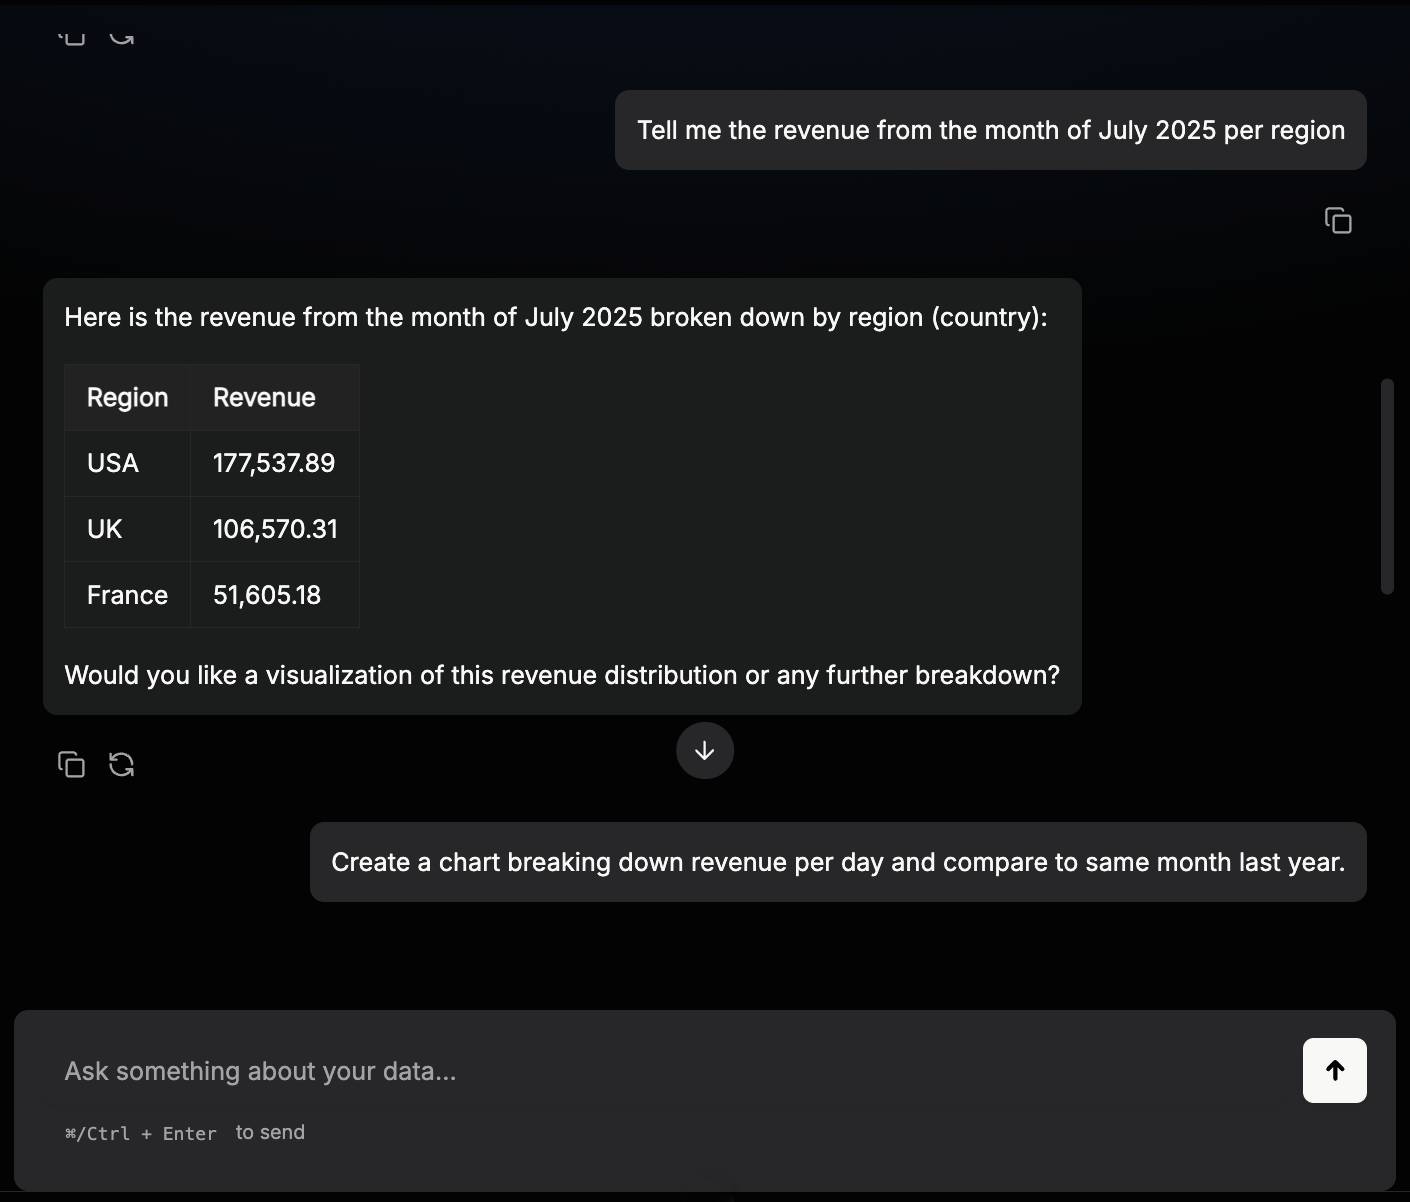Viewport: 1410px width, 1202px height.
Task: Click the 'Would you like a visualization' text
Action: (x=561, y=675)
